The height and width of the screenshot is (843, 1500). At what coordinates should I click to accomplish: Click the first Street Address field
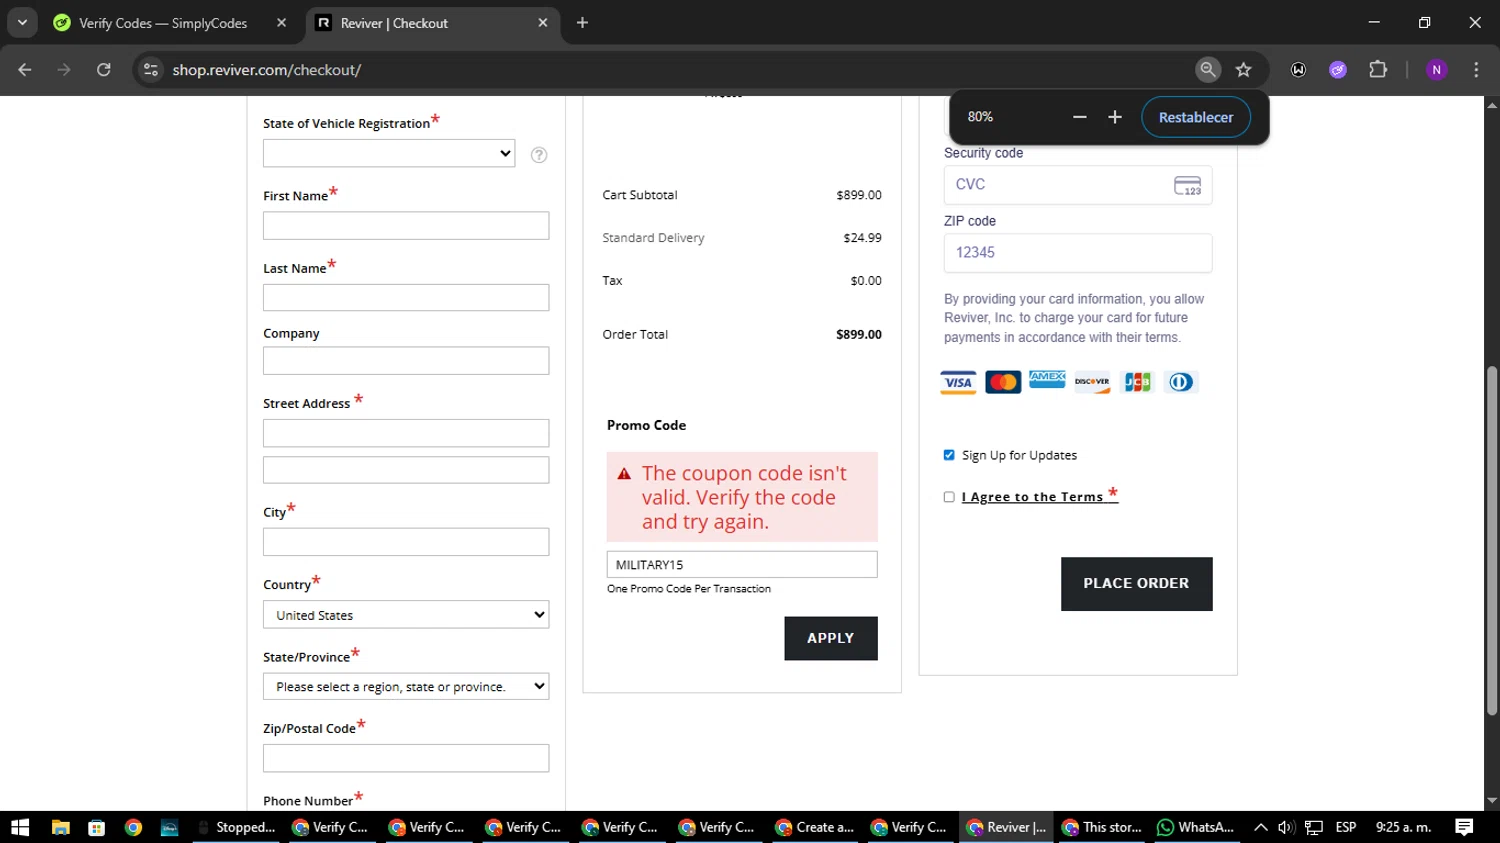[406, 433]
